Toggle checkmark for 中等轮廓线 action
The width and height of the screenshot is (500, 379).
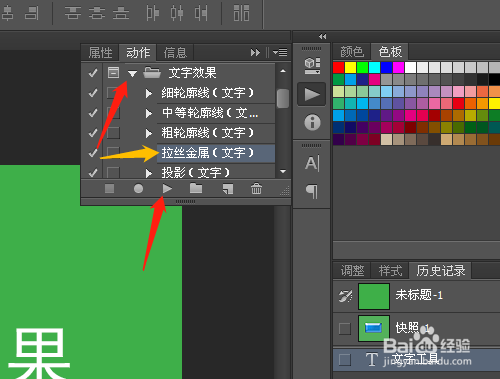click(93, 113)
